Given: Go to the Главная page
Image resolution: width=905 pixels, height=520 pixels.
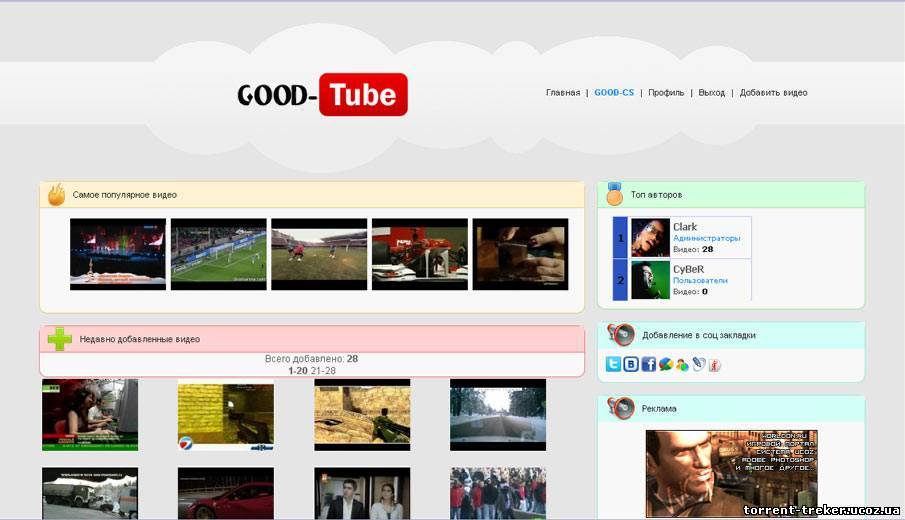Looking at the screenshot, I should click(x=563, y=92).
